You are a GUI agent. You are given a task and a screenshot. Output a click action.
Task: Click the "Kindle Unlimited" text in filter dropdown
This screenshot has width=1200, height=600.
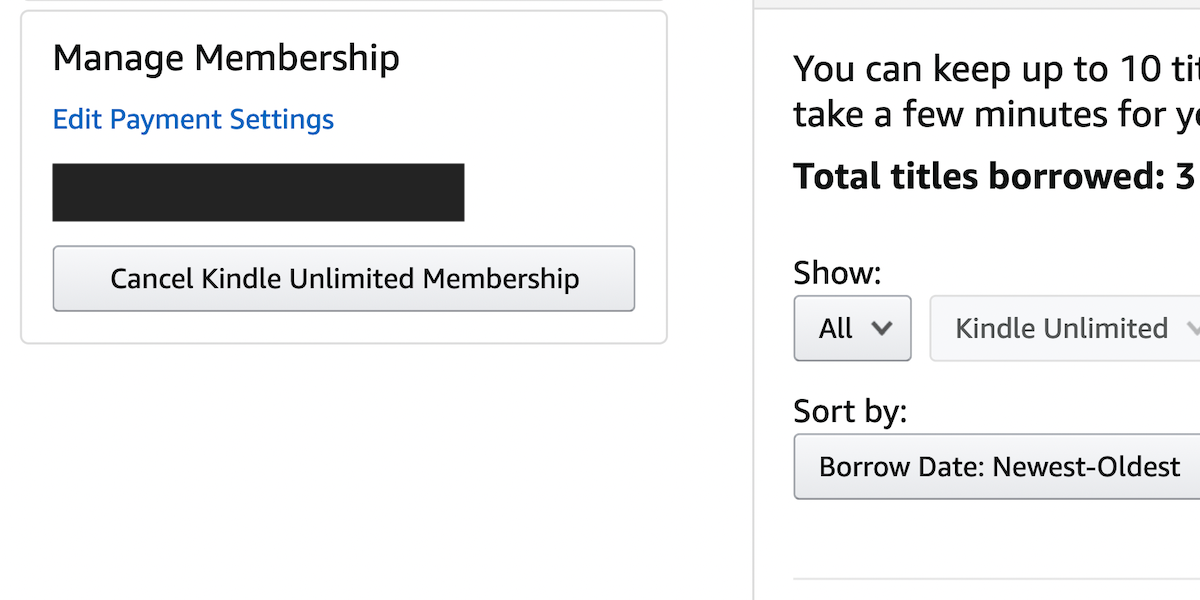point(1061,328)
